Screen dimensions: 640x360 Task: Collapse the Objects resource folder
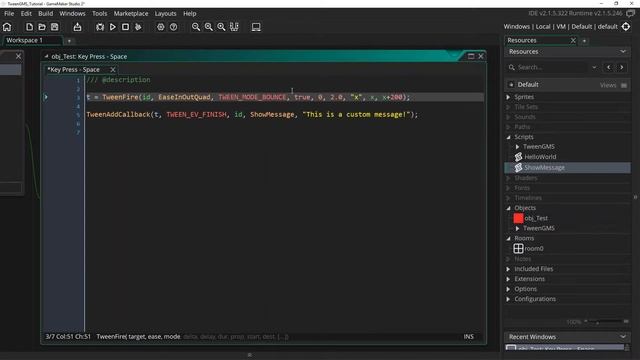click(508, 208)
